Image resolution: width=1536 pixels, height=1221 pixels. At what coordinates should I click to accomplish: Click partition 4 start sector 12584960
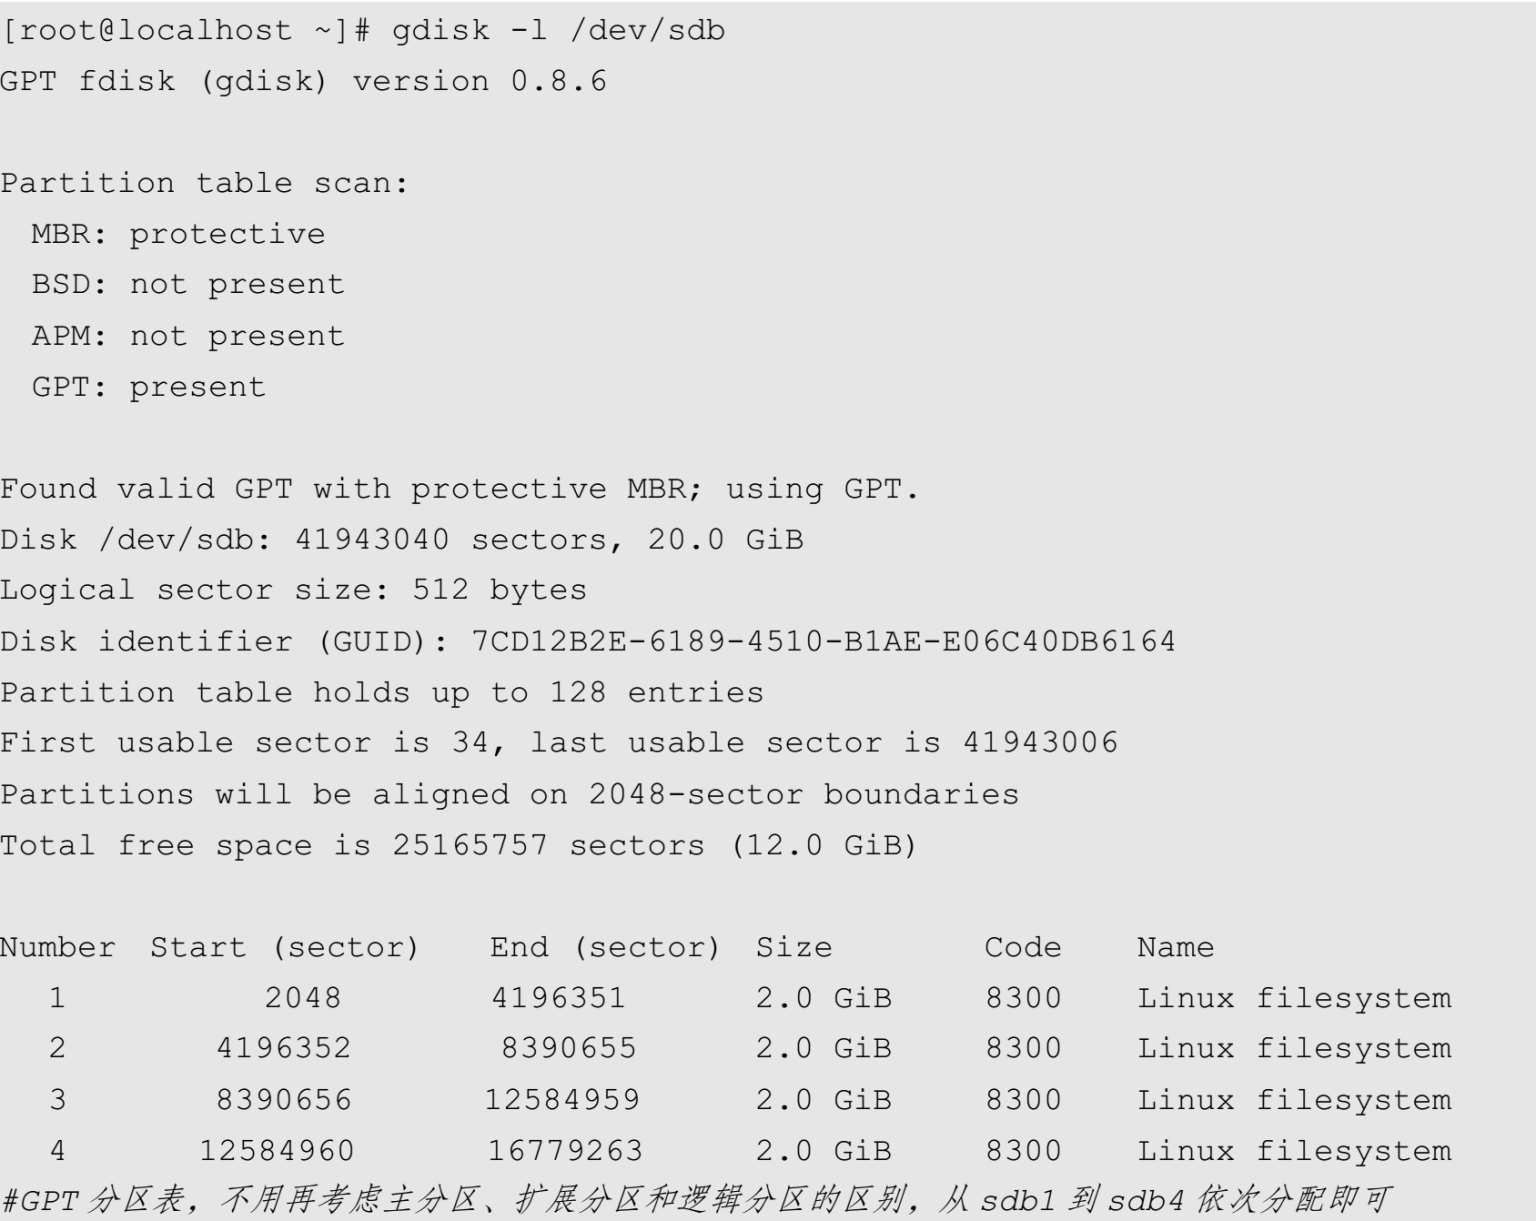tap(277, 1151)
